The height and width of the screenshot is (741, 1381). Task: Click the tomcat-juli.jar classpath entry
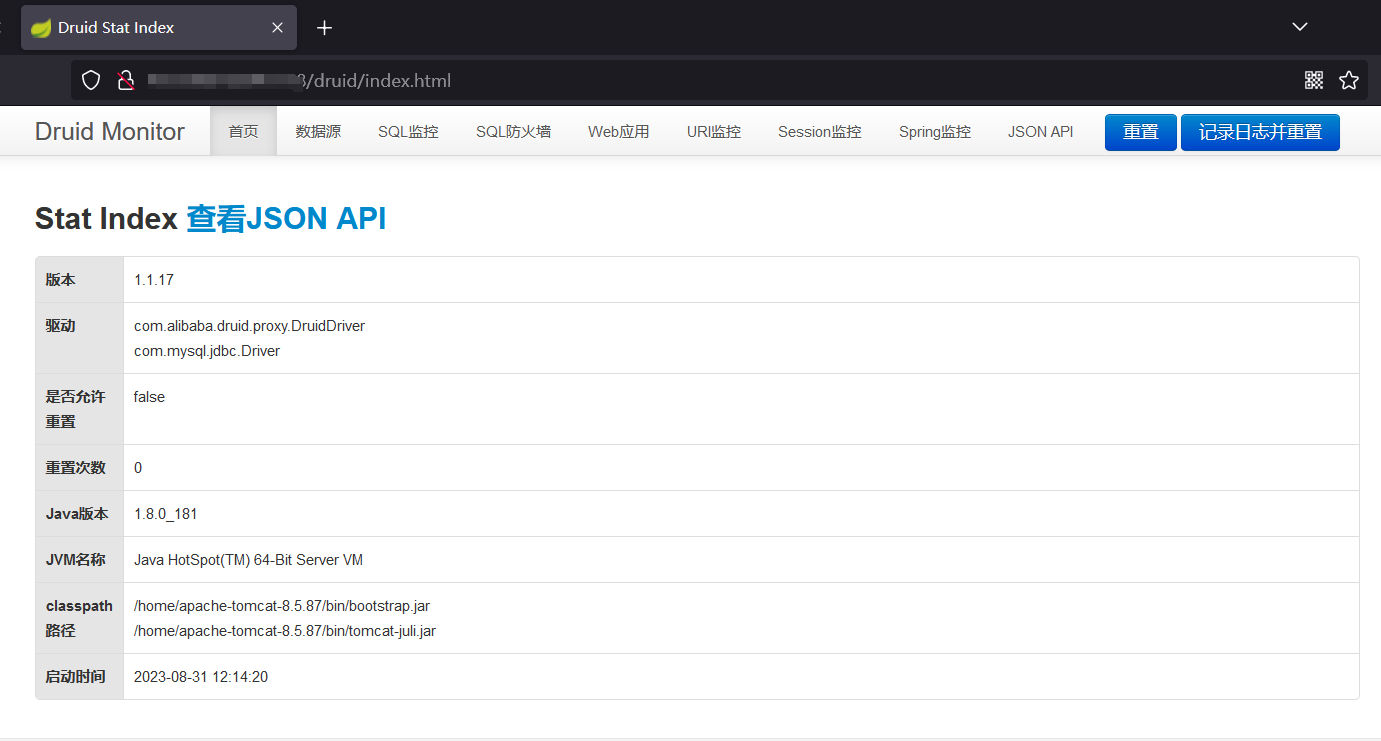point(285,631)
